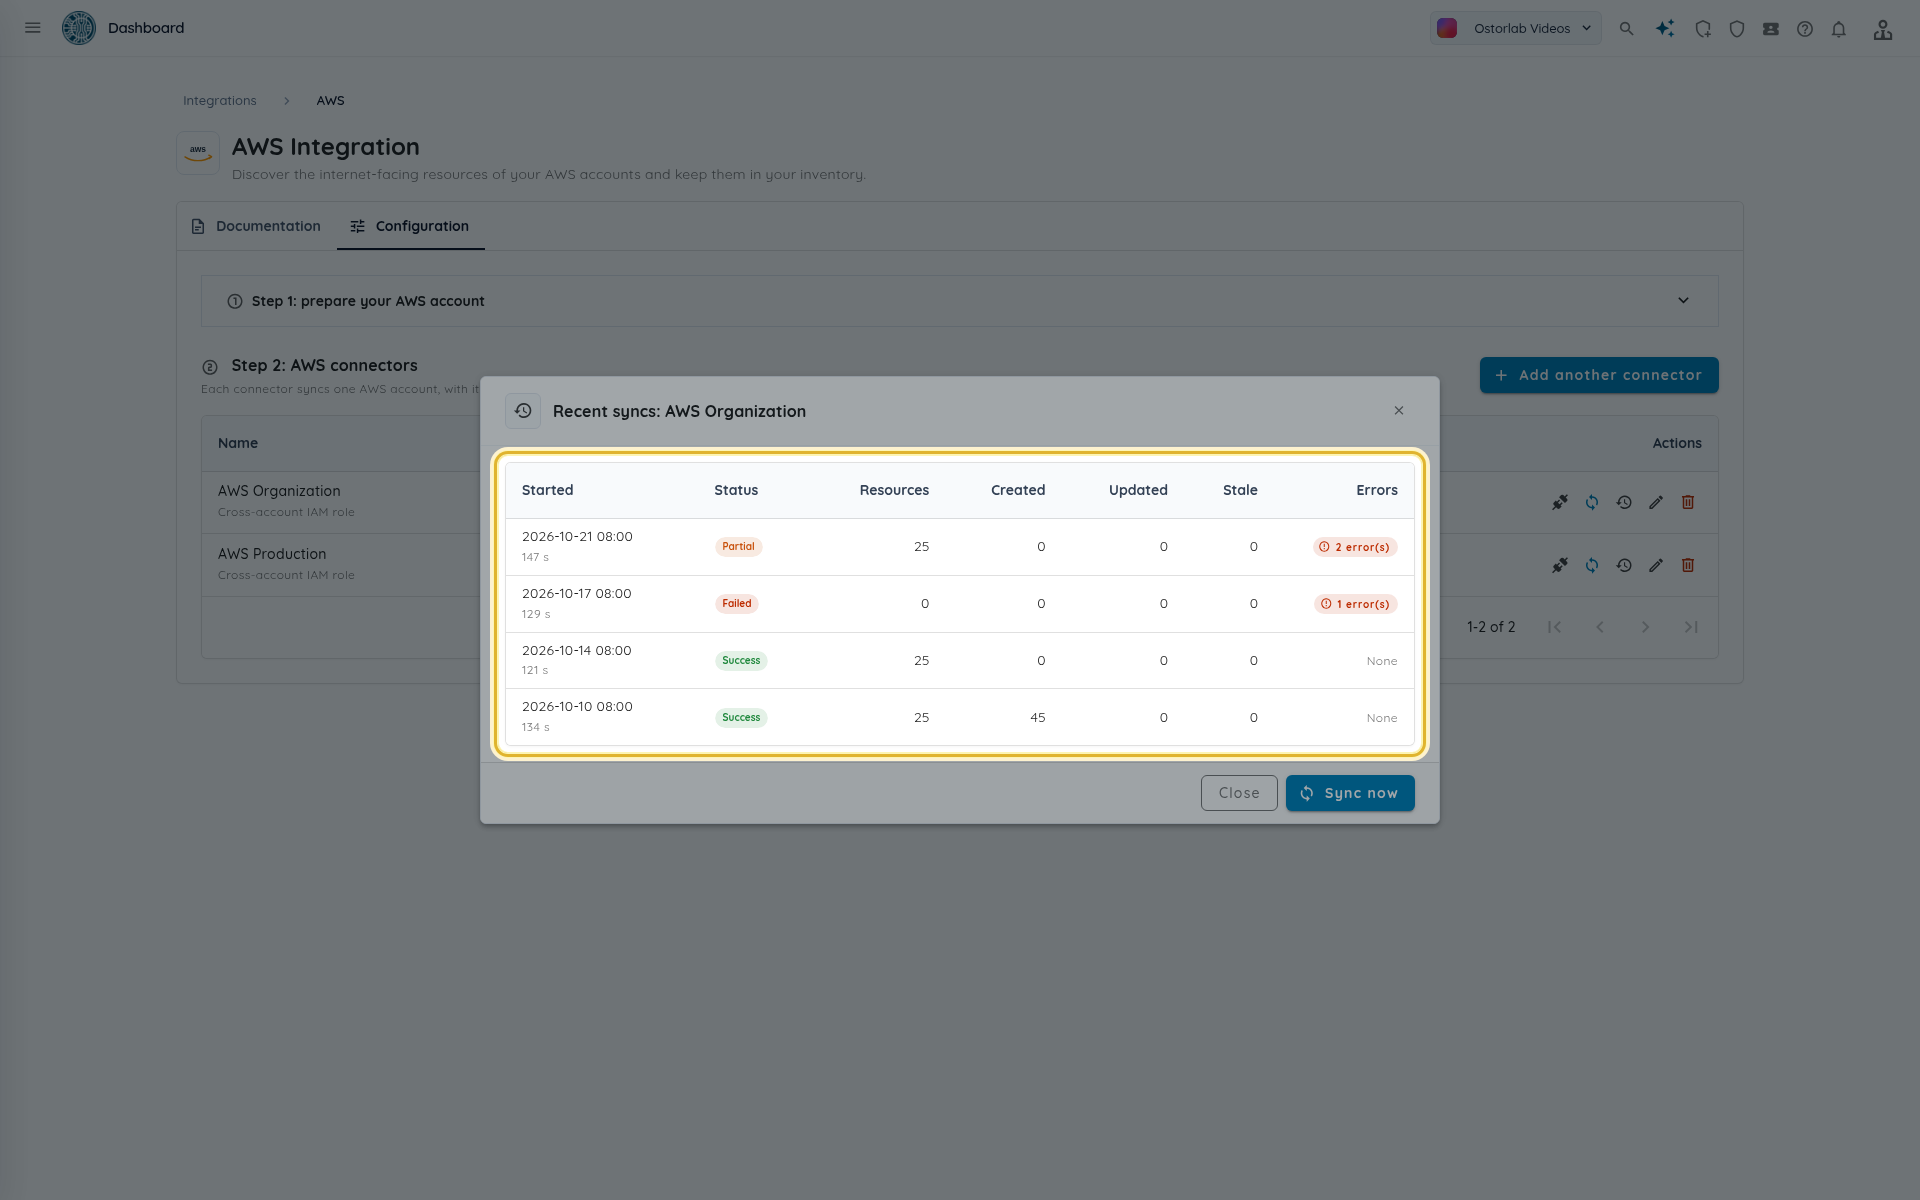Test connection for AWS Organization connector
The height and width of the screenshot is (1200, 1920).
(1560, 502)
